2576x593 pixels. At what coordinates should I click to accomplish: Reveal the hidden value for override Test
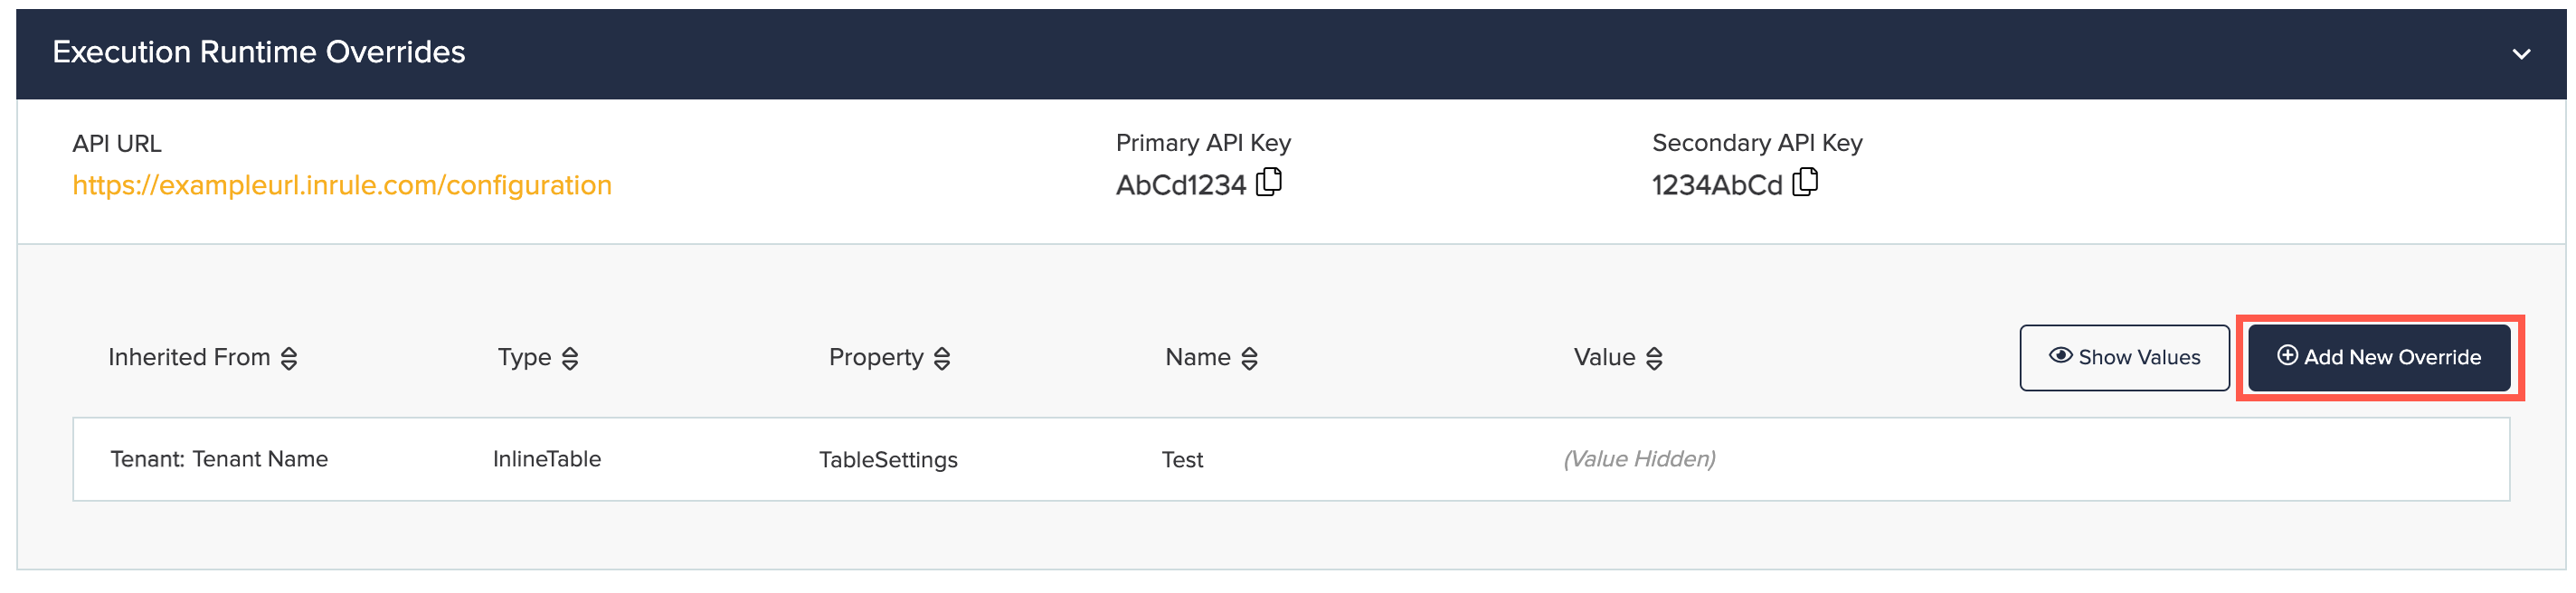(x=2124, y=356)
